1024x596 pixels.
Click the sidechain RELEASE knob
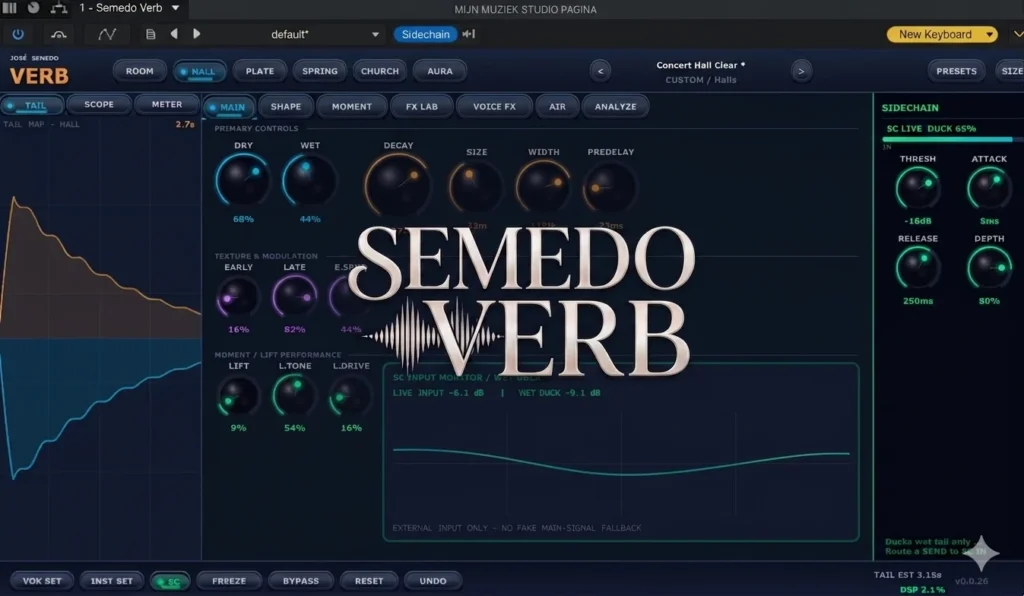click(918, 268)
